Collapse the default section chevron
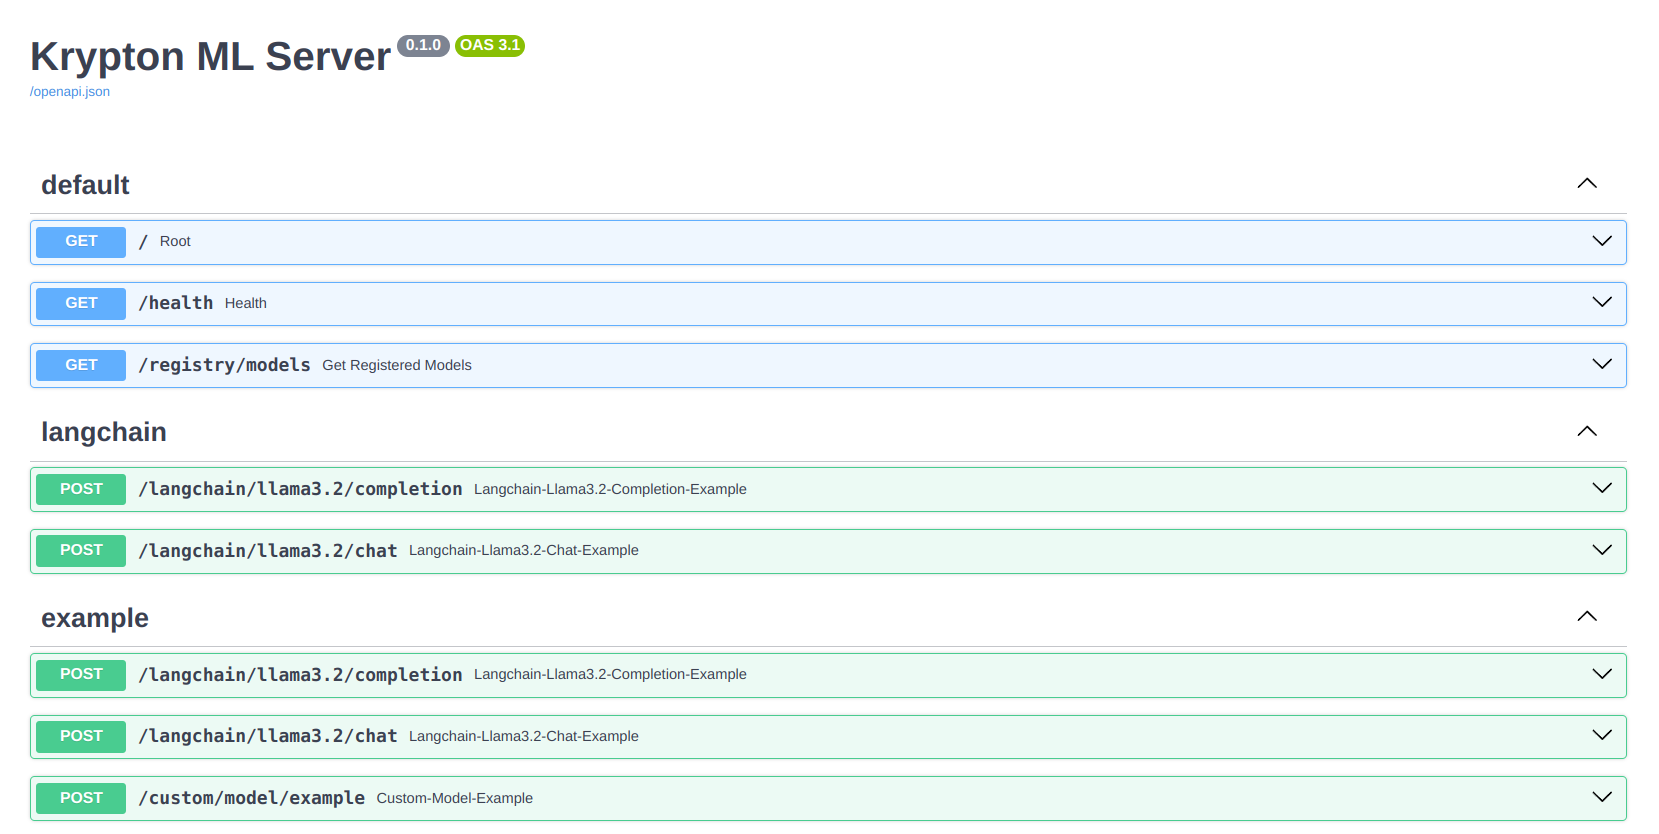This screenshot has height=834, width=1659. [1587, 184]
